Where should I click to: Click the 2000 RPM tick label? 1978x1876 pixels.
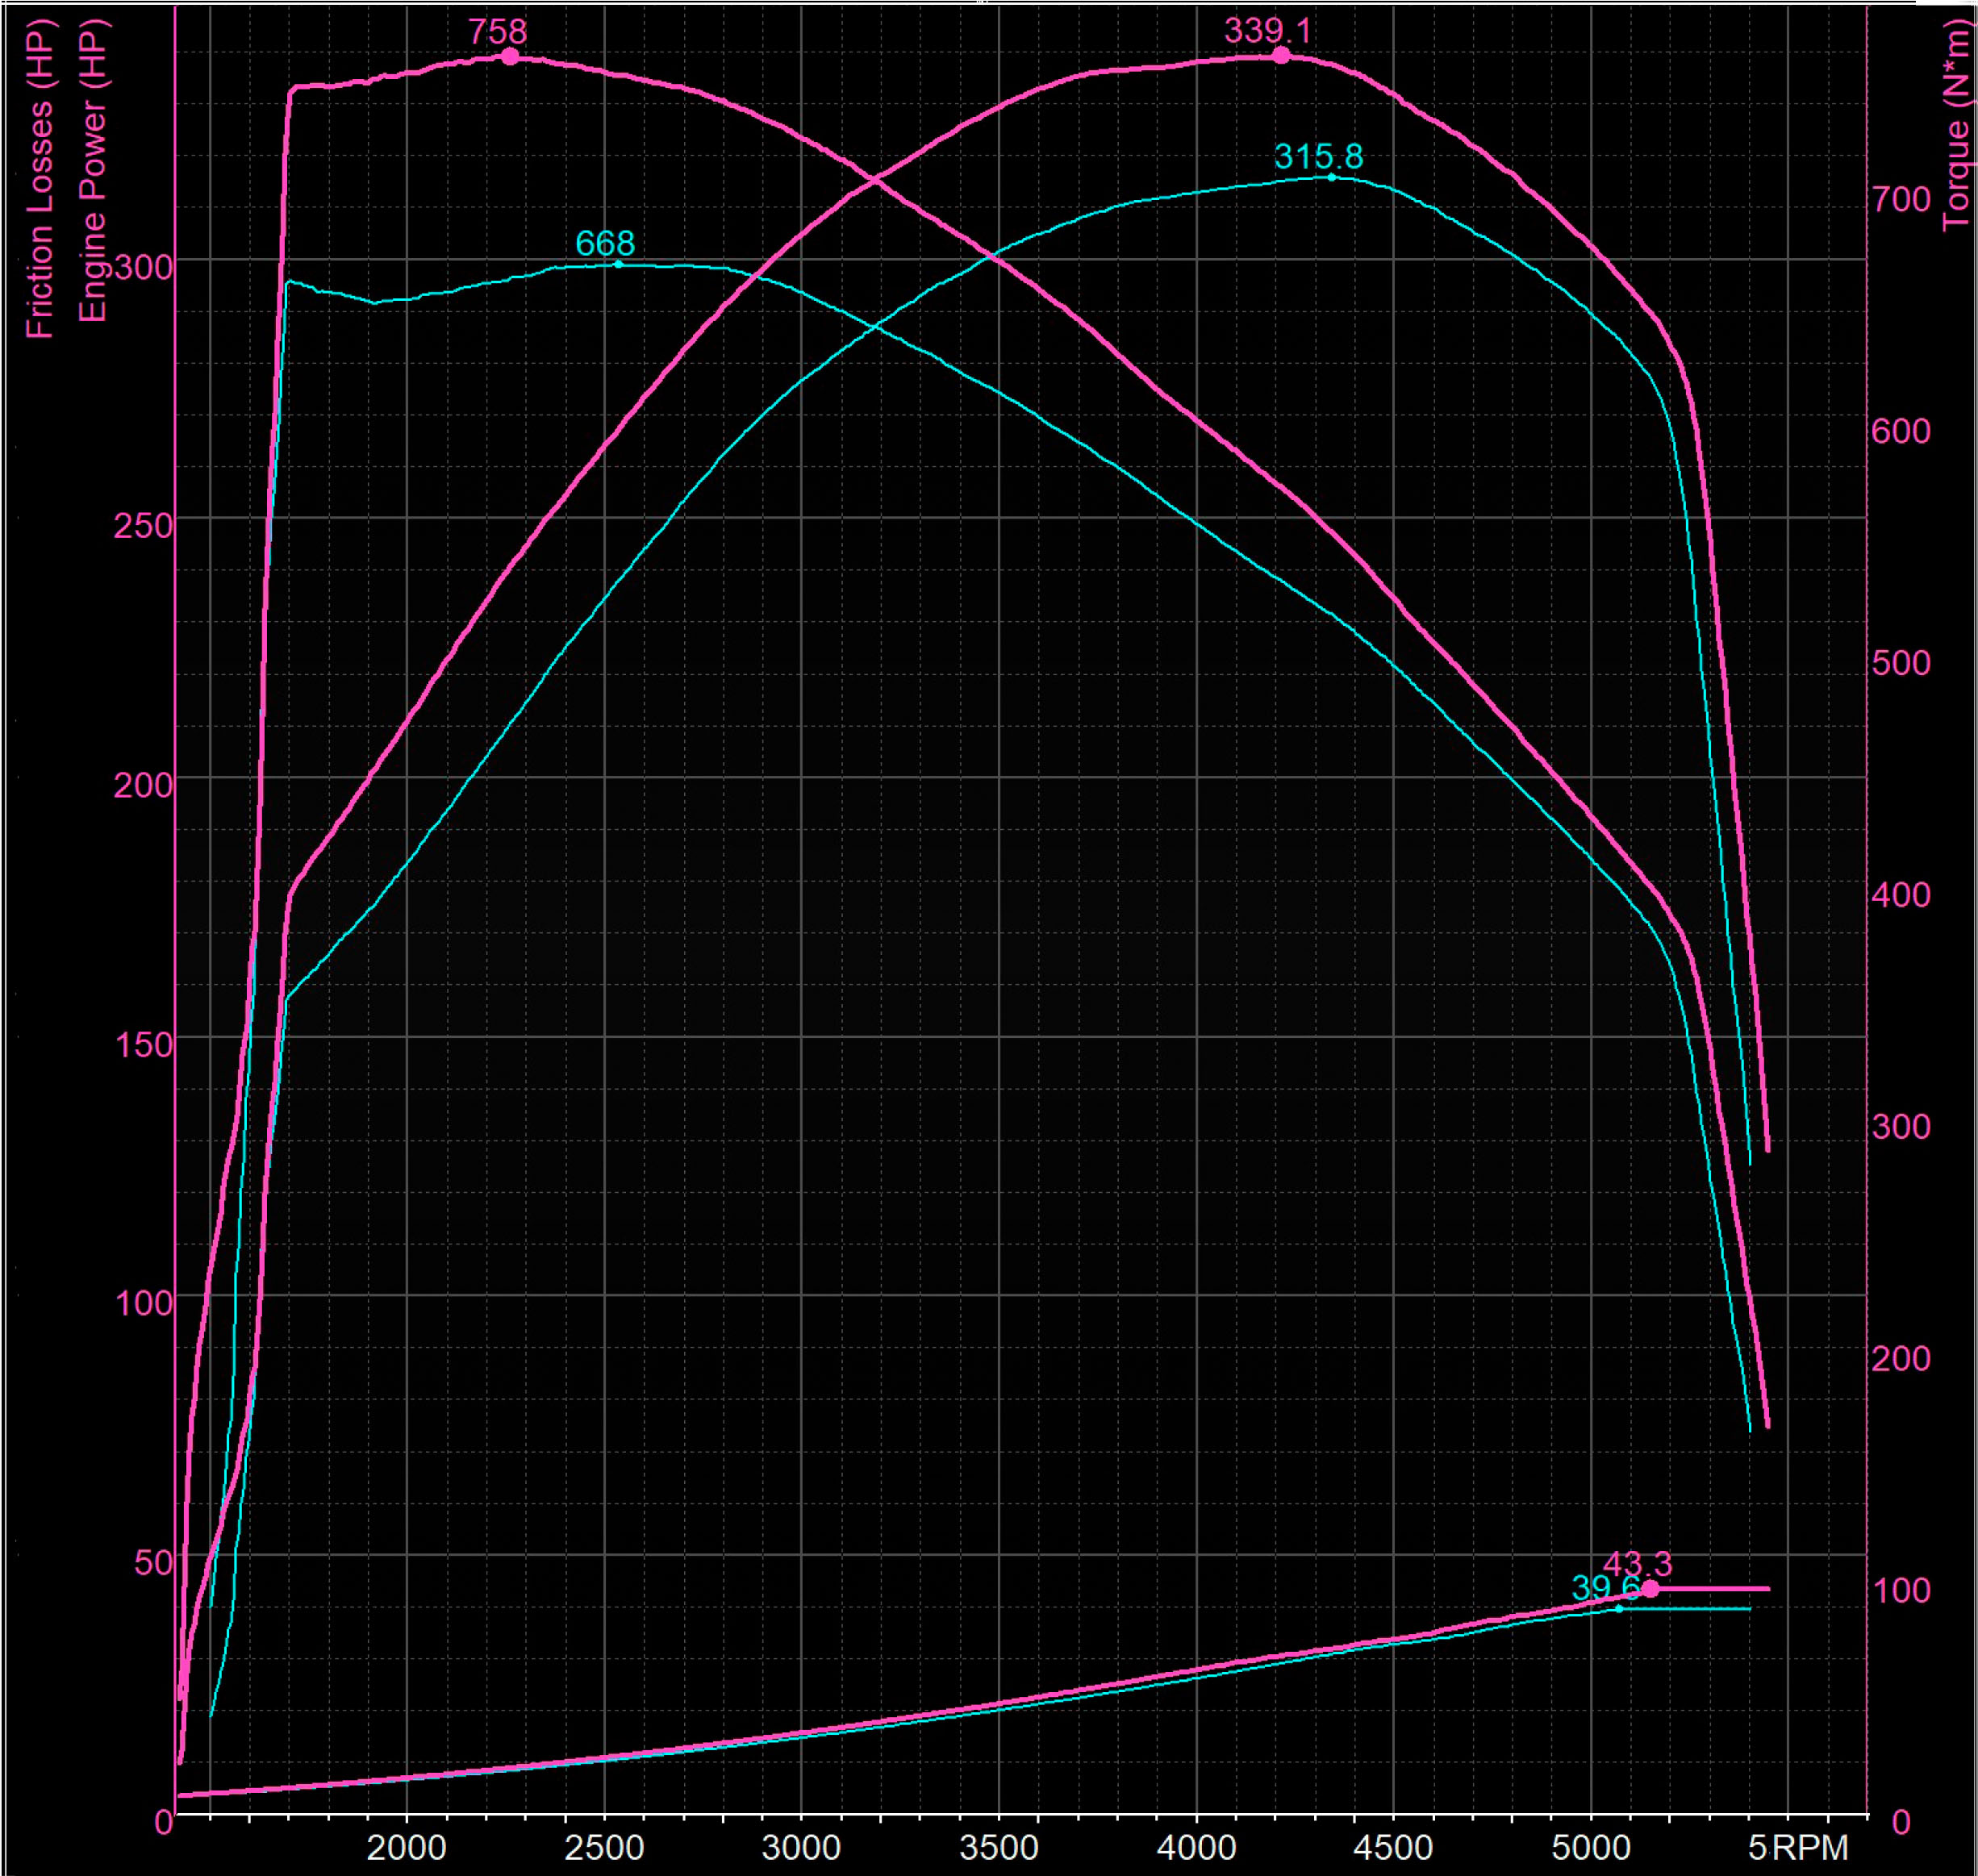406,1847
